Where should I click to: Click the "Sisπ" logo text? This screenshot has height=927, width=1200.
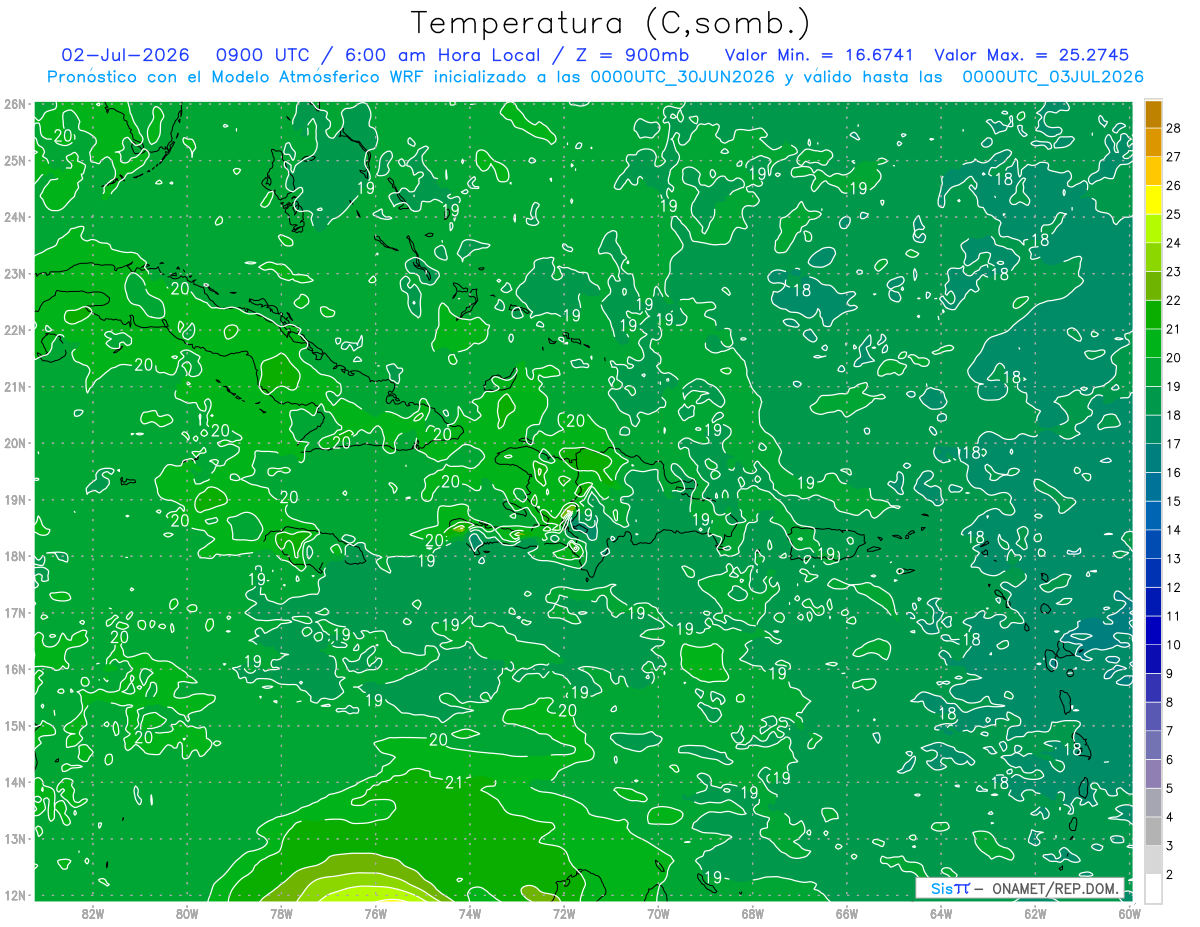click(x=949, y=888)
